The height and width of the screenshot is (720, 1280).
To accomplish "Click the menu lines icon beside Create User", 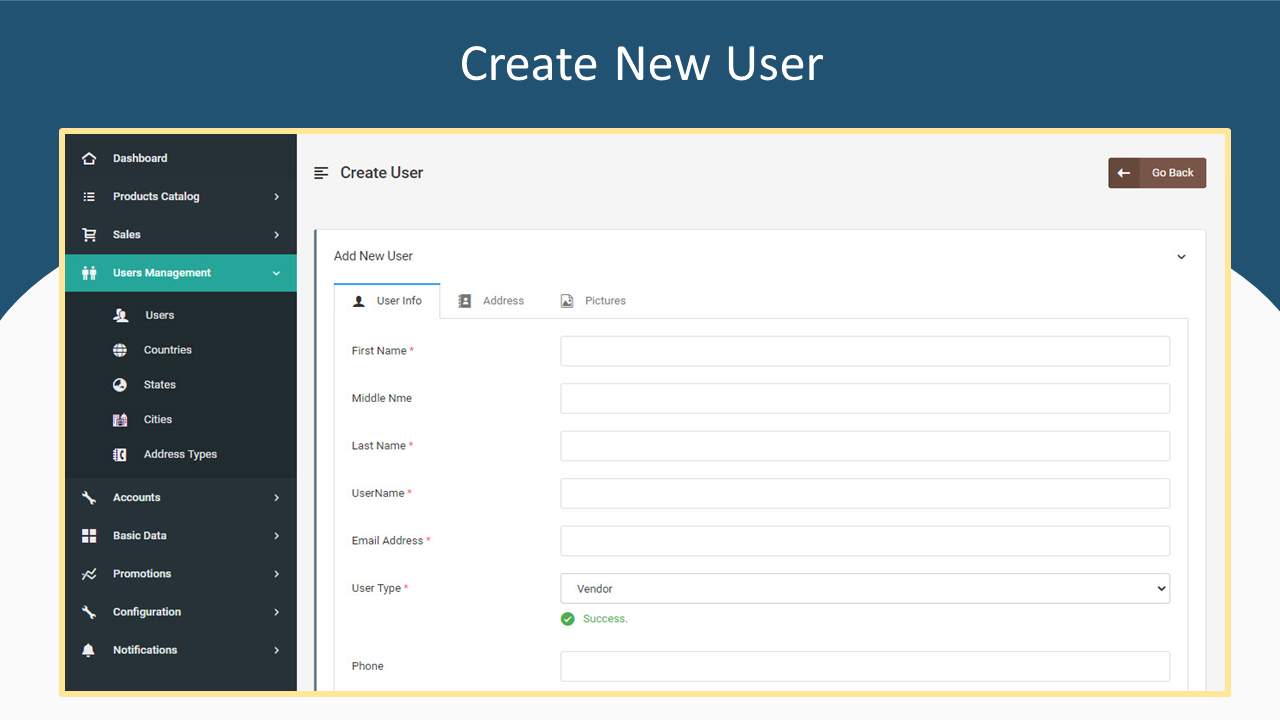I will coord(321,173).
